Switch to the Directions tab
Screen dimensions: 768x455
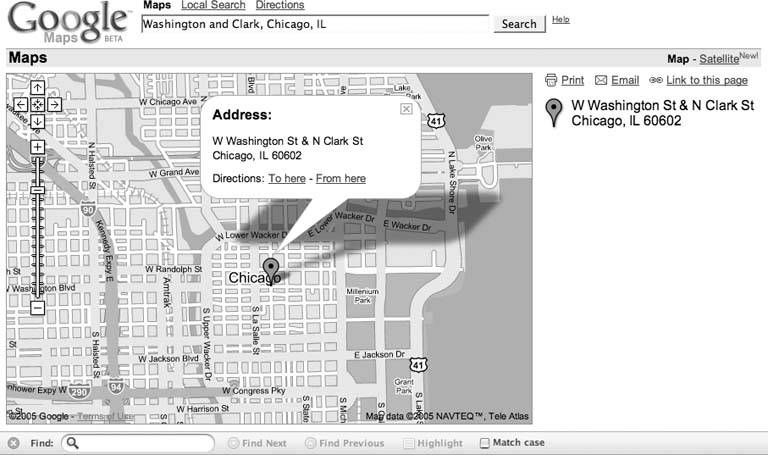coord(280,6)
